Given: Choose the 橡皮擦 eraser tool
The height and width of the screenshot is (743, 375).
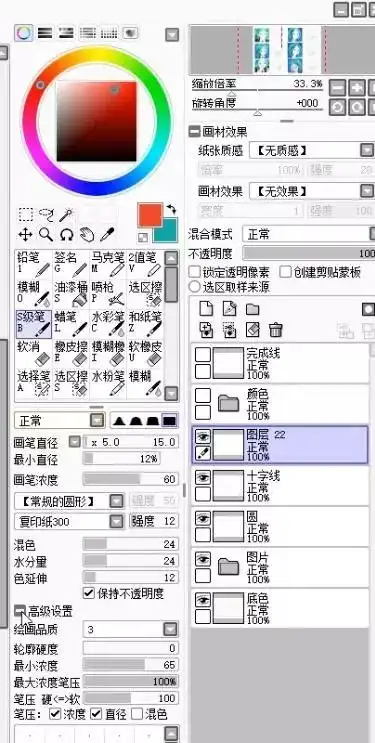Looking at the screenshot, I should pyautogui.click(x=71, y=353).
